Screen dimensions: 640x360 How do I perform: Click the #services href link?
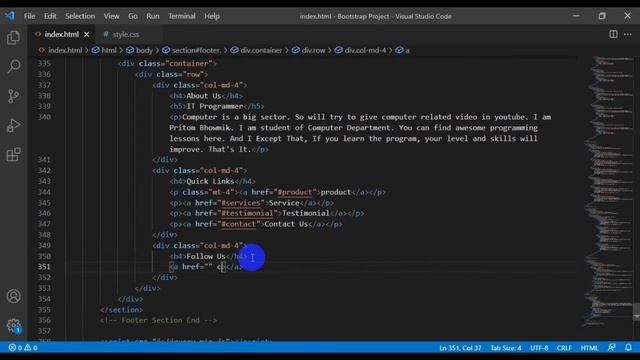pyautogui.click(x=241, y=202)
